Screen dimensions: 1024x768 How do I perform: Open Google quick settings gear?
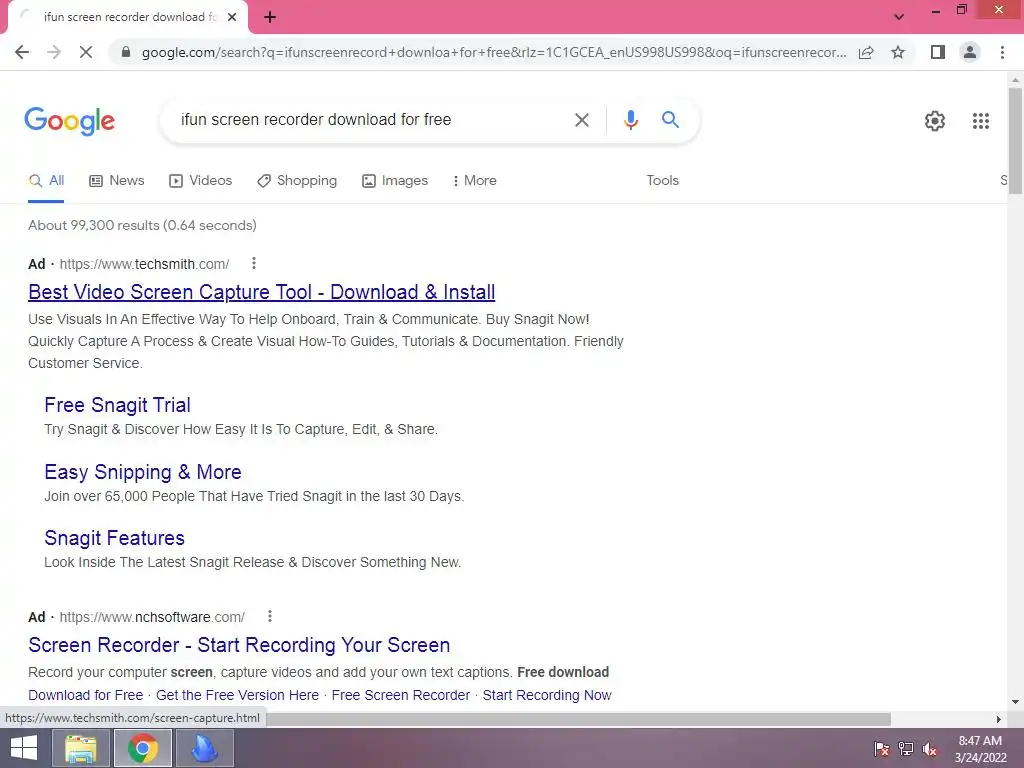tap(935, 121)
